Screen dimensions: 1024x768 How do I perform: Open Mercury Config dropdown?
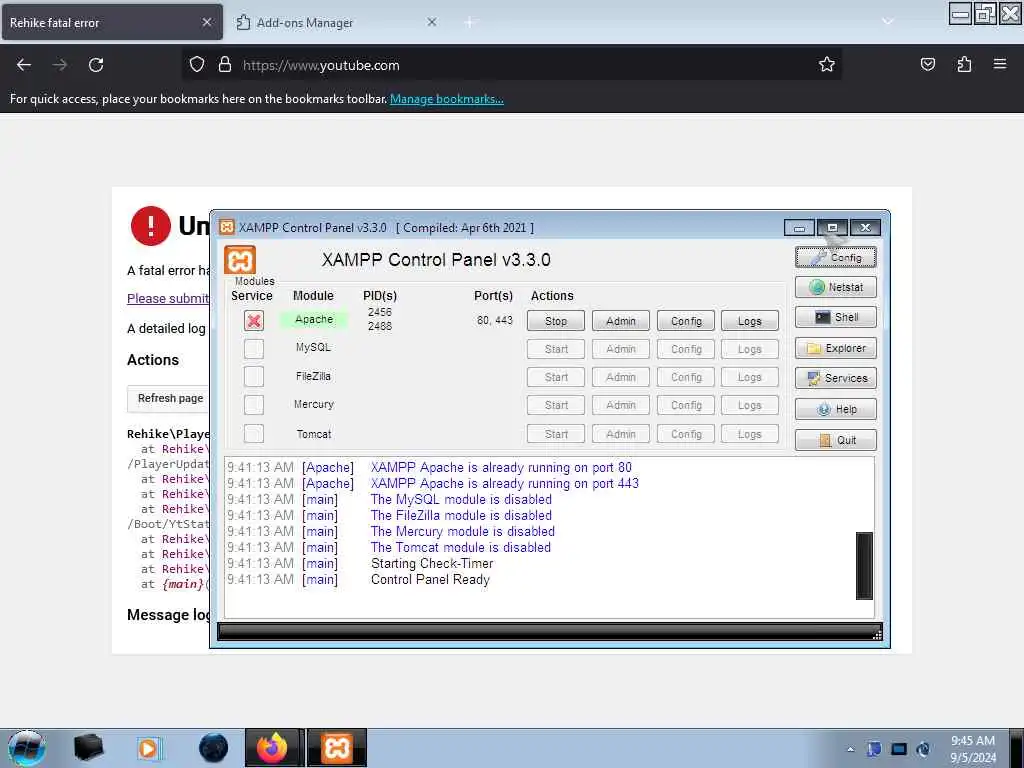tap(686, 405)
